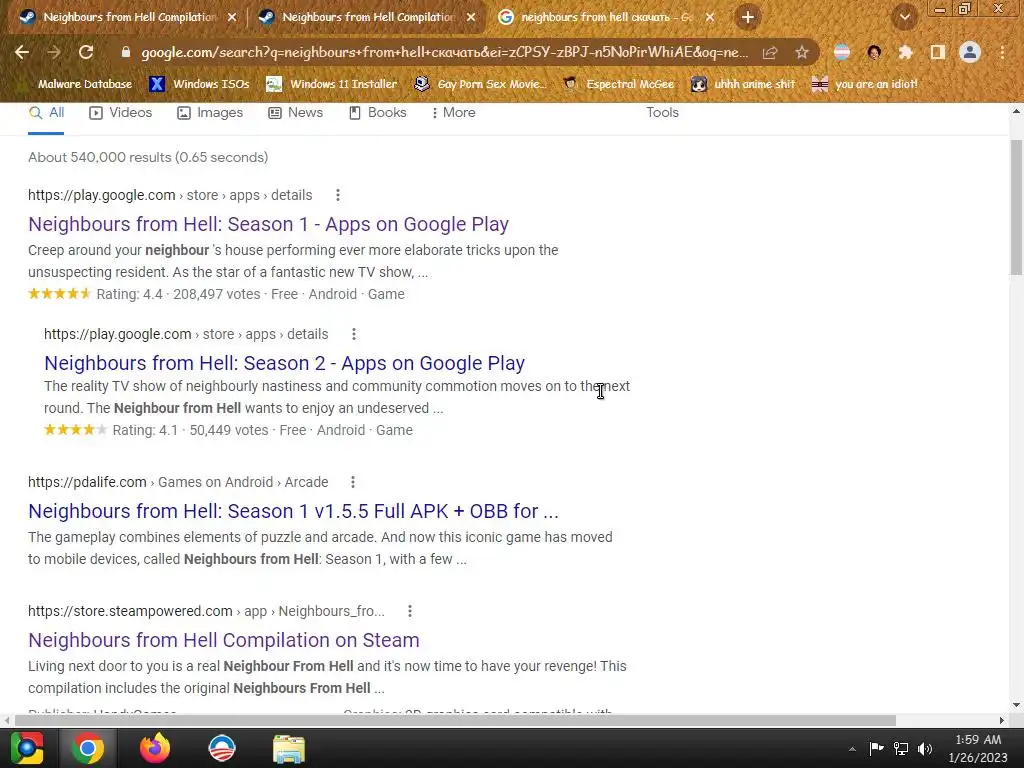Image resolution: width=1024 pixels, height=768 pixels.
Task: Open the search Tools options
Action: coord(662,112)
